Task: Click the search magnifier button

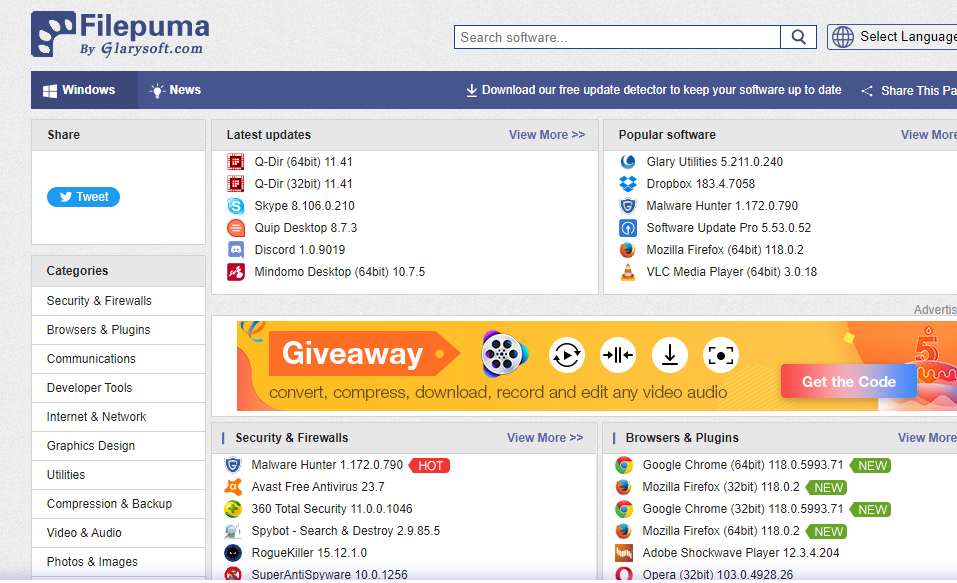Action: coord(798,37)
